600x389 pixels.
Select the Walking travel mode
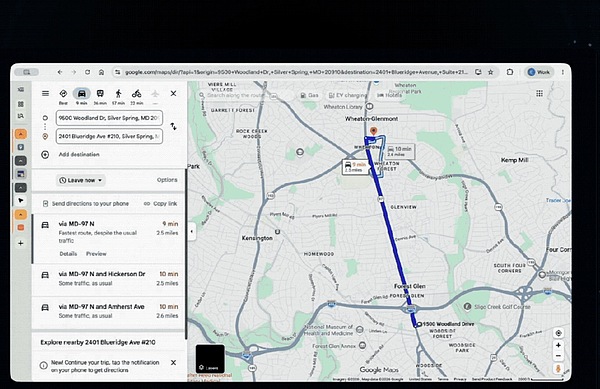118,96
